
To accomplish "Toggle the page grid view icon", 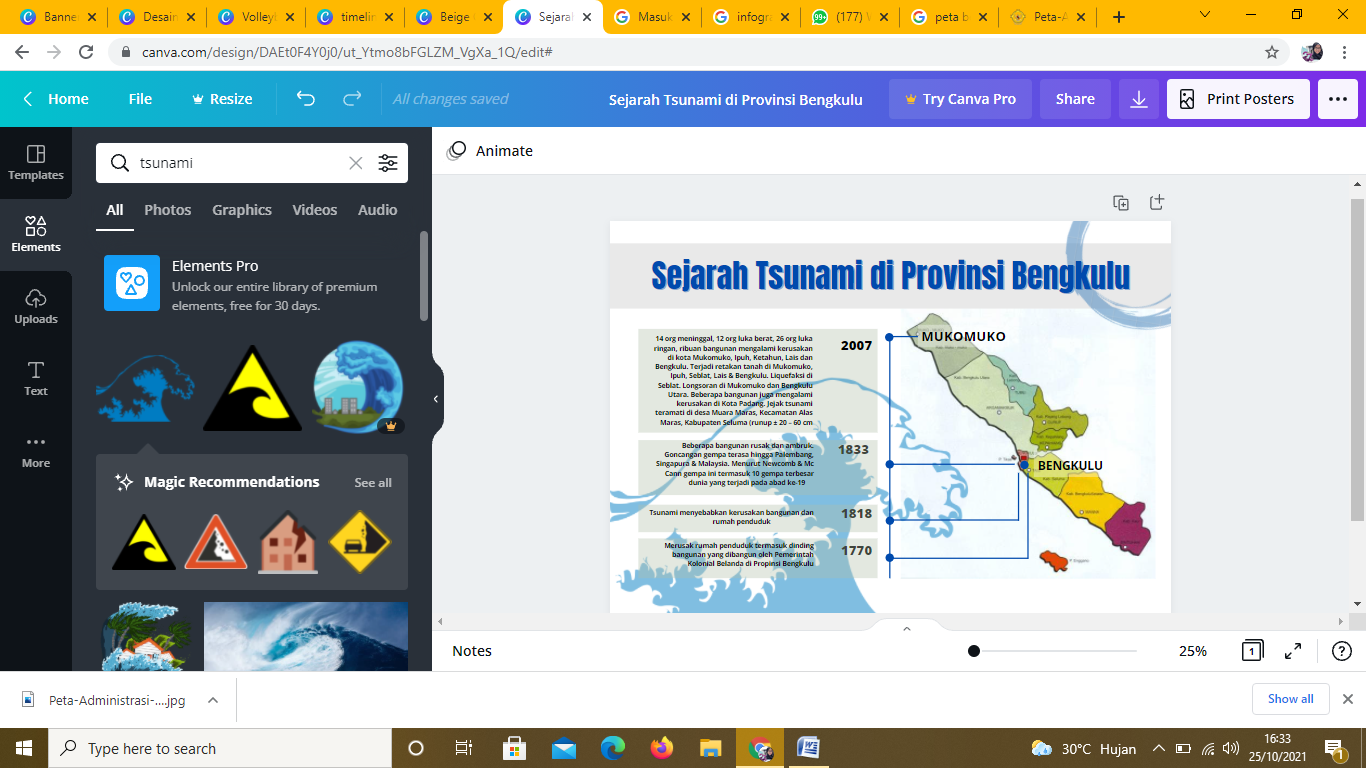I will pyautogui.click(x=1251, y=651).
